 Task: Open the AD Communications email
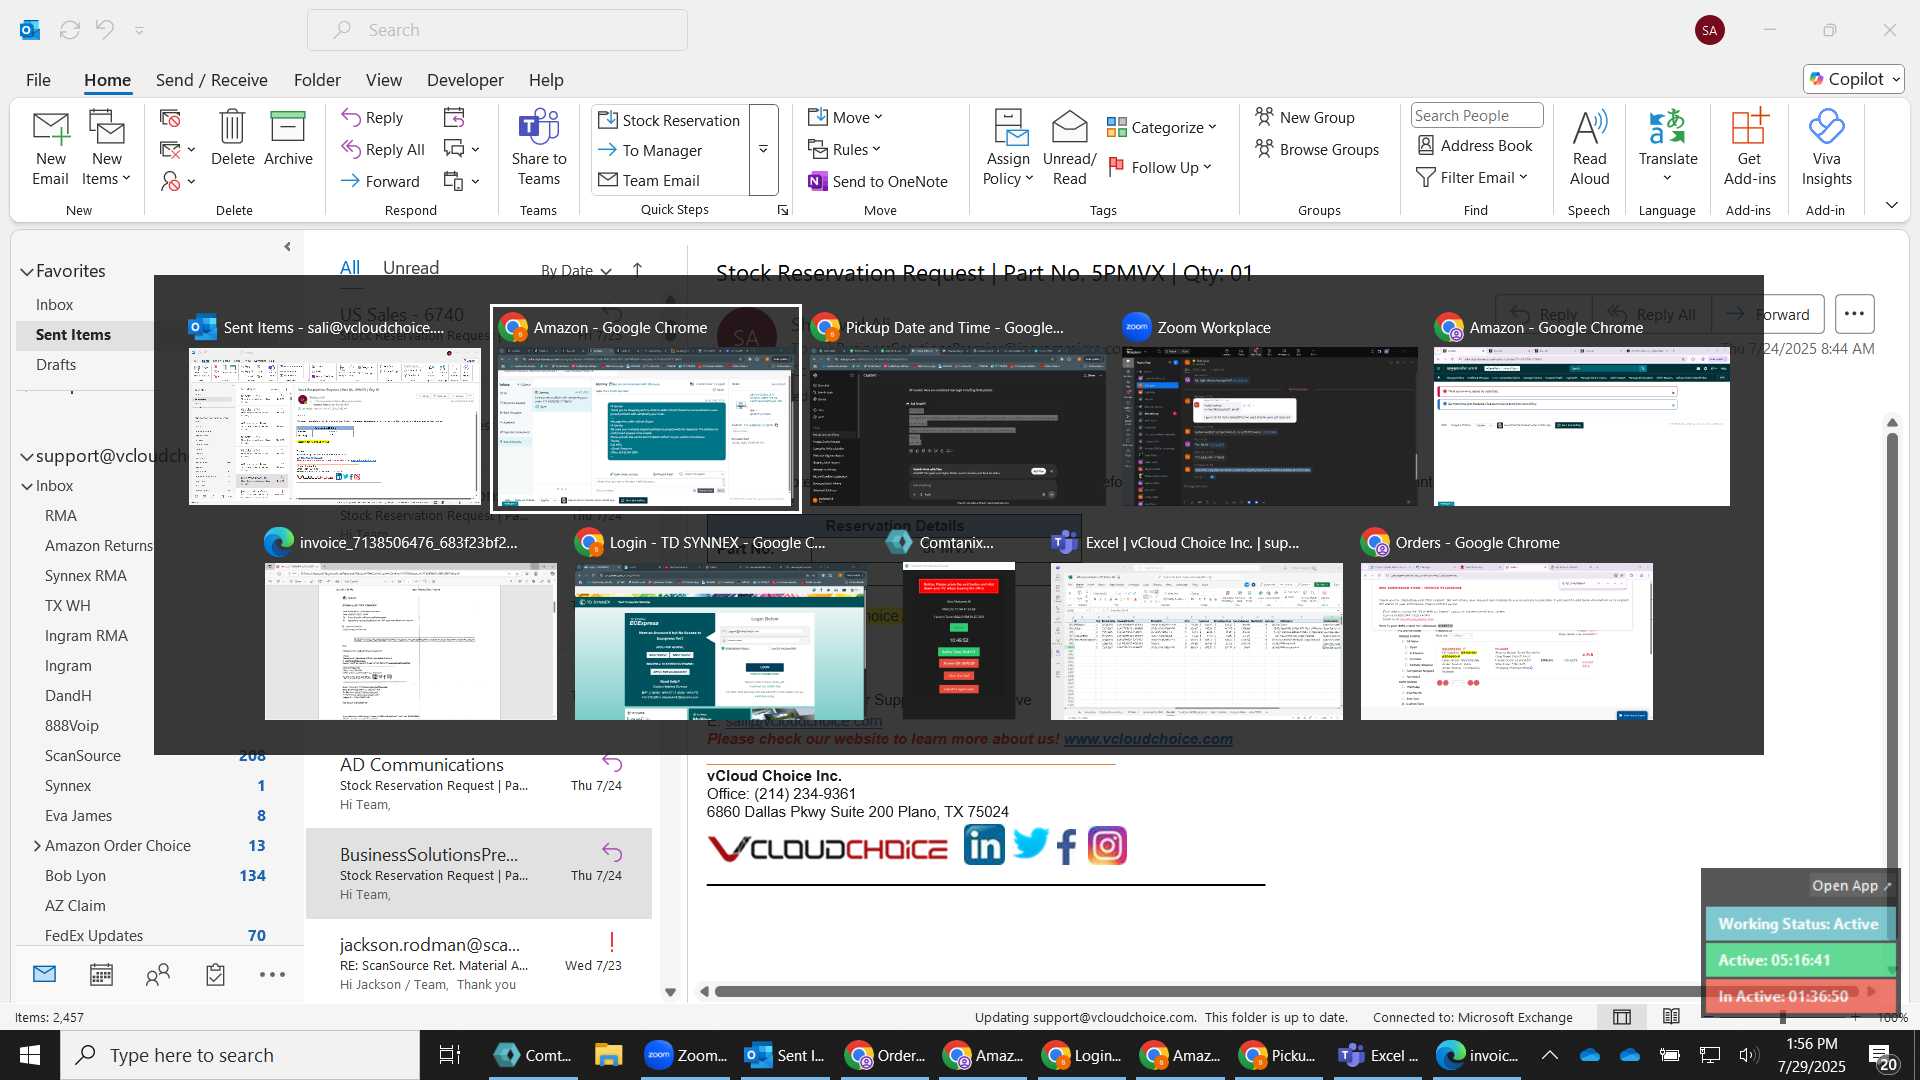coord(480,783)
